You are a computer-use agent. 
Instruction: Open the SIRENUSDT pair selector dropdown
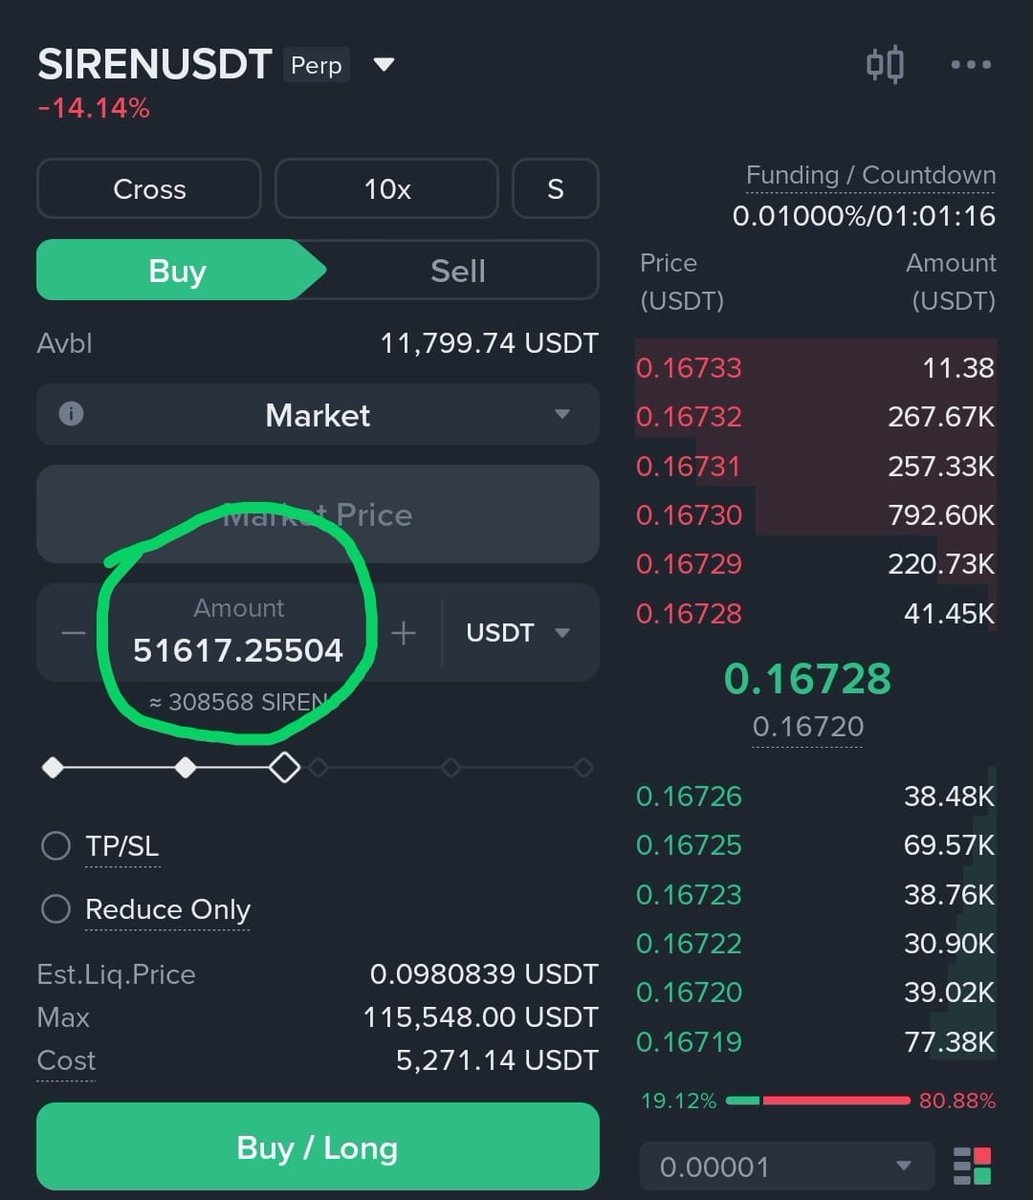coord(384,64)
